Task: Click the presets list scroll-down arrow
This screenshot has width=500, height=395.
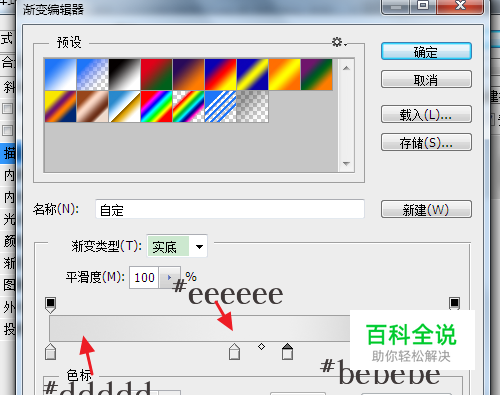Action: pyautogui.click(x=346, y=164)
